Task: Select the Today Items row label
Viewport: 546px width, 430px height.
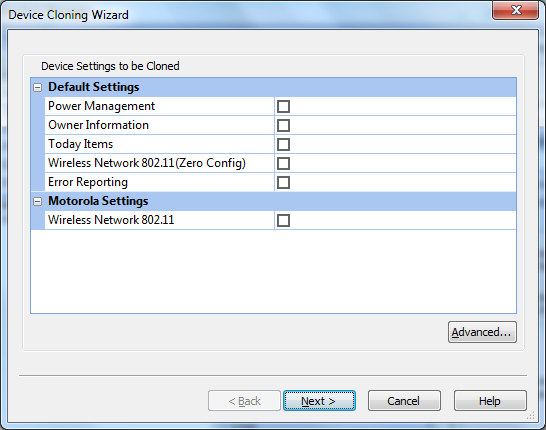Action: click(80, 144)
